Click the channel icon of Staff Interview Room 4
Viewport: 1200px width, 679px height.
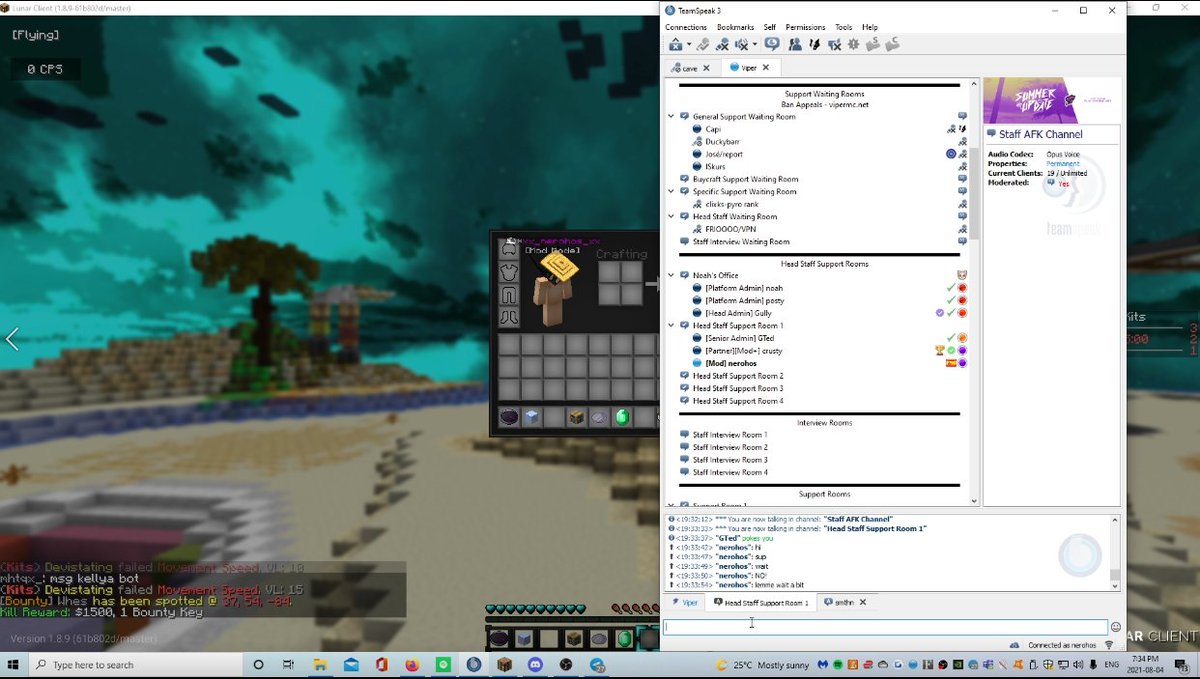(x=685, y=472)
